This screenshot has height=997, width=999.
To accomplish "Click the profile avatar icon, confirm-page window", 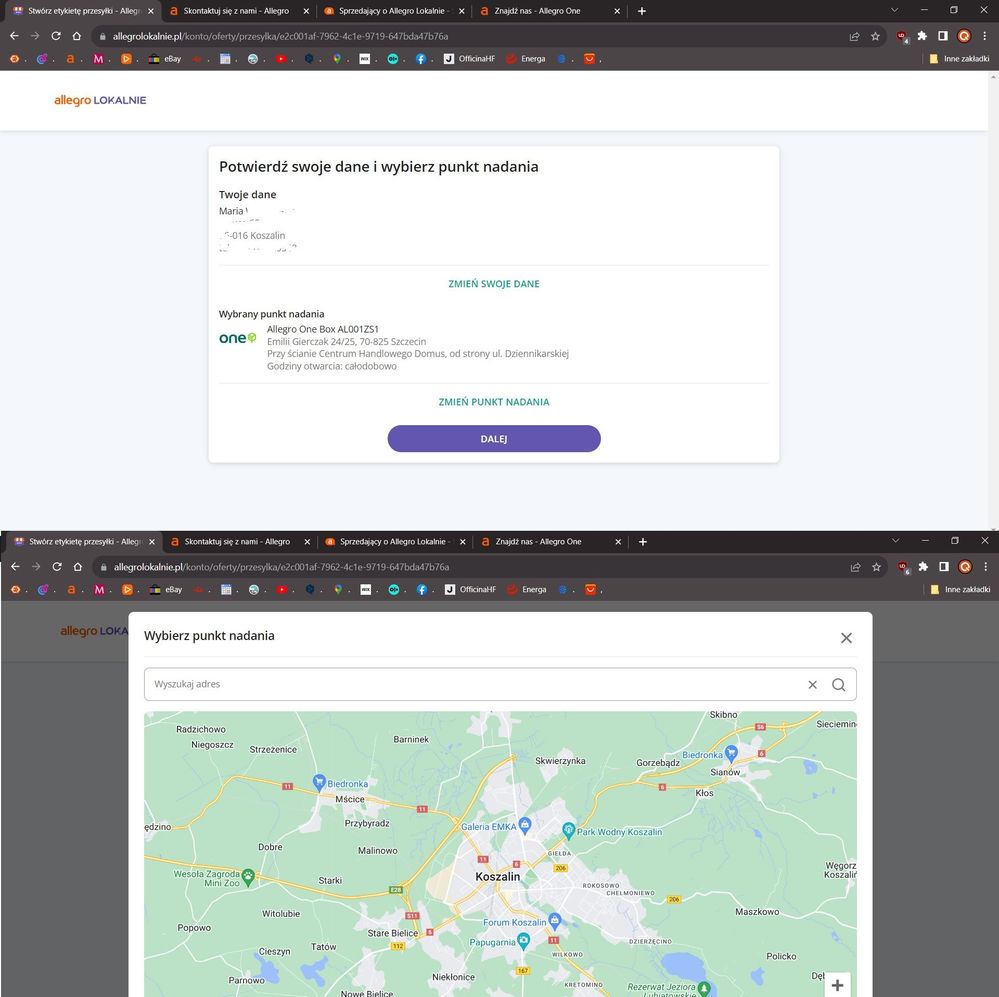I will (964, 36).
